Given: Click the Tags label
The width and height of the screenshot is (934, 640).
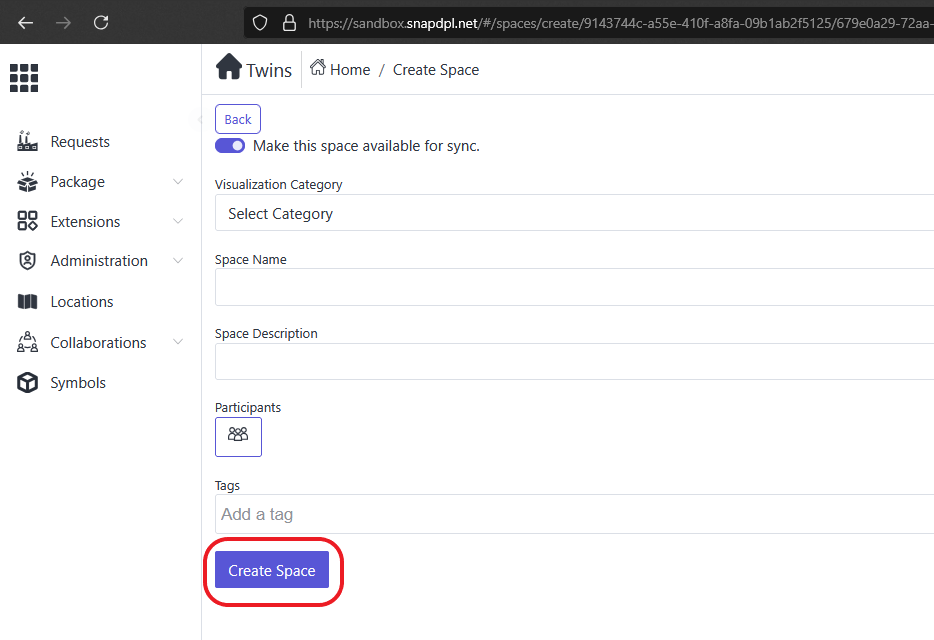Looking at the screenshot, I should (x=228, y=486).
